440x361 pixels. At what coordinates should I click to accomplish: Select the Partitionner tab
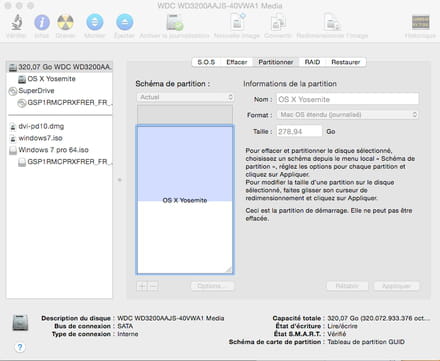(x=276, y=62)
